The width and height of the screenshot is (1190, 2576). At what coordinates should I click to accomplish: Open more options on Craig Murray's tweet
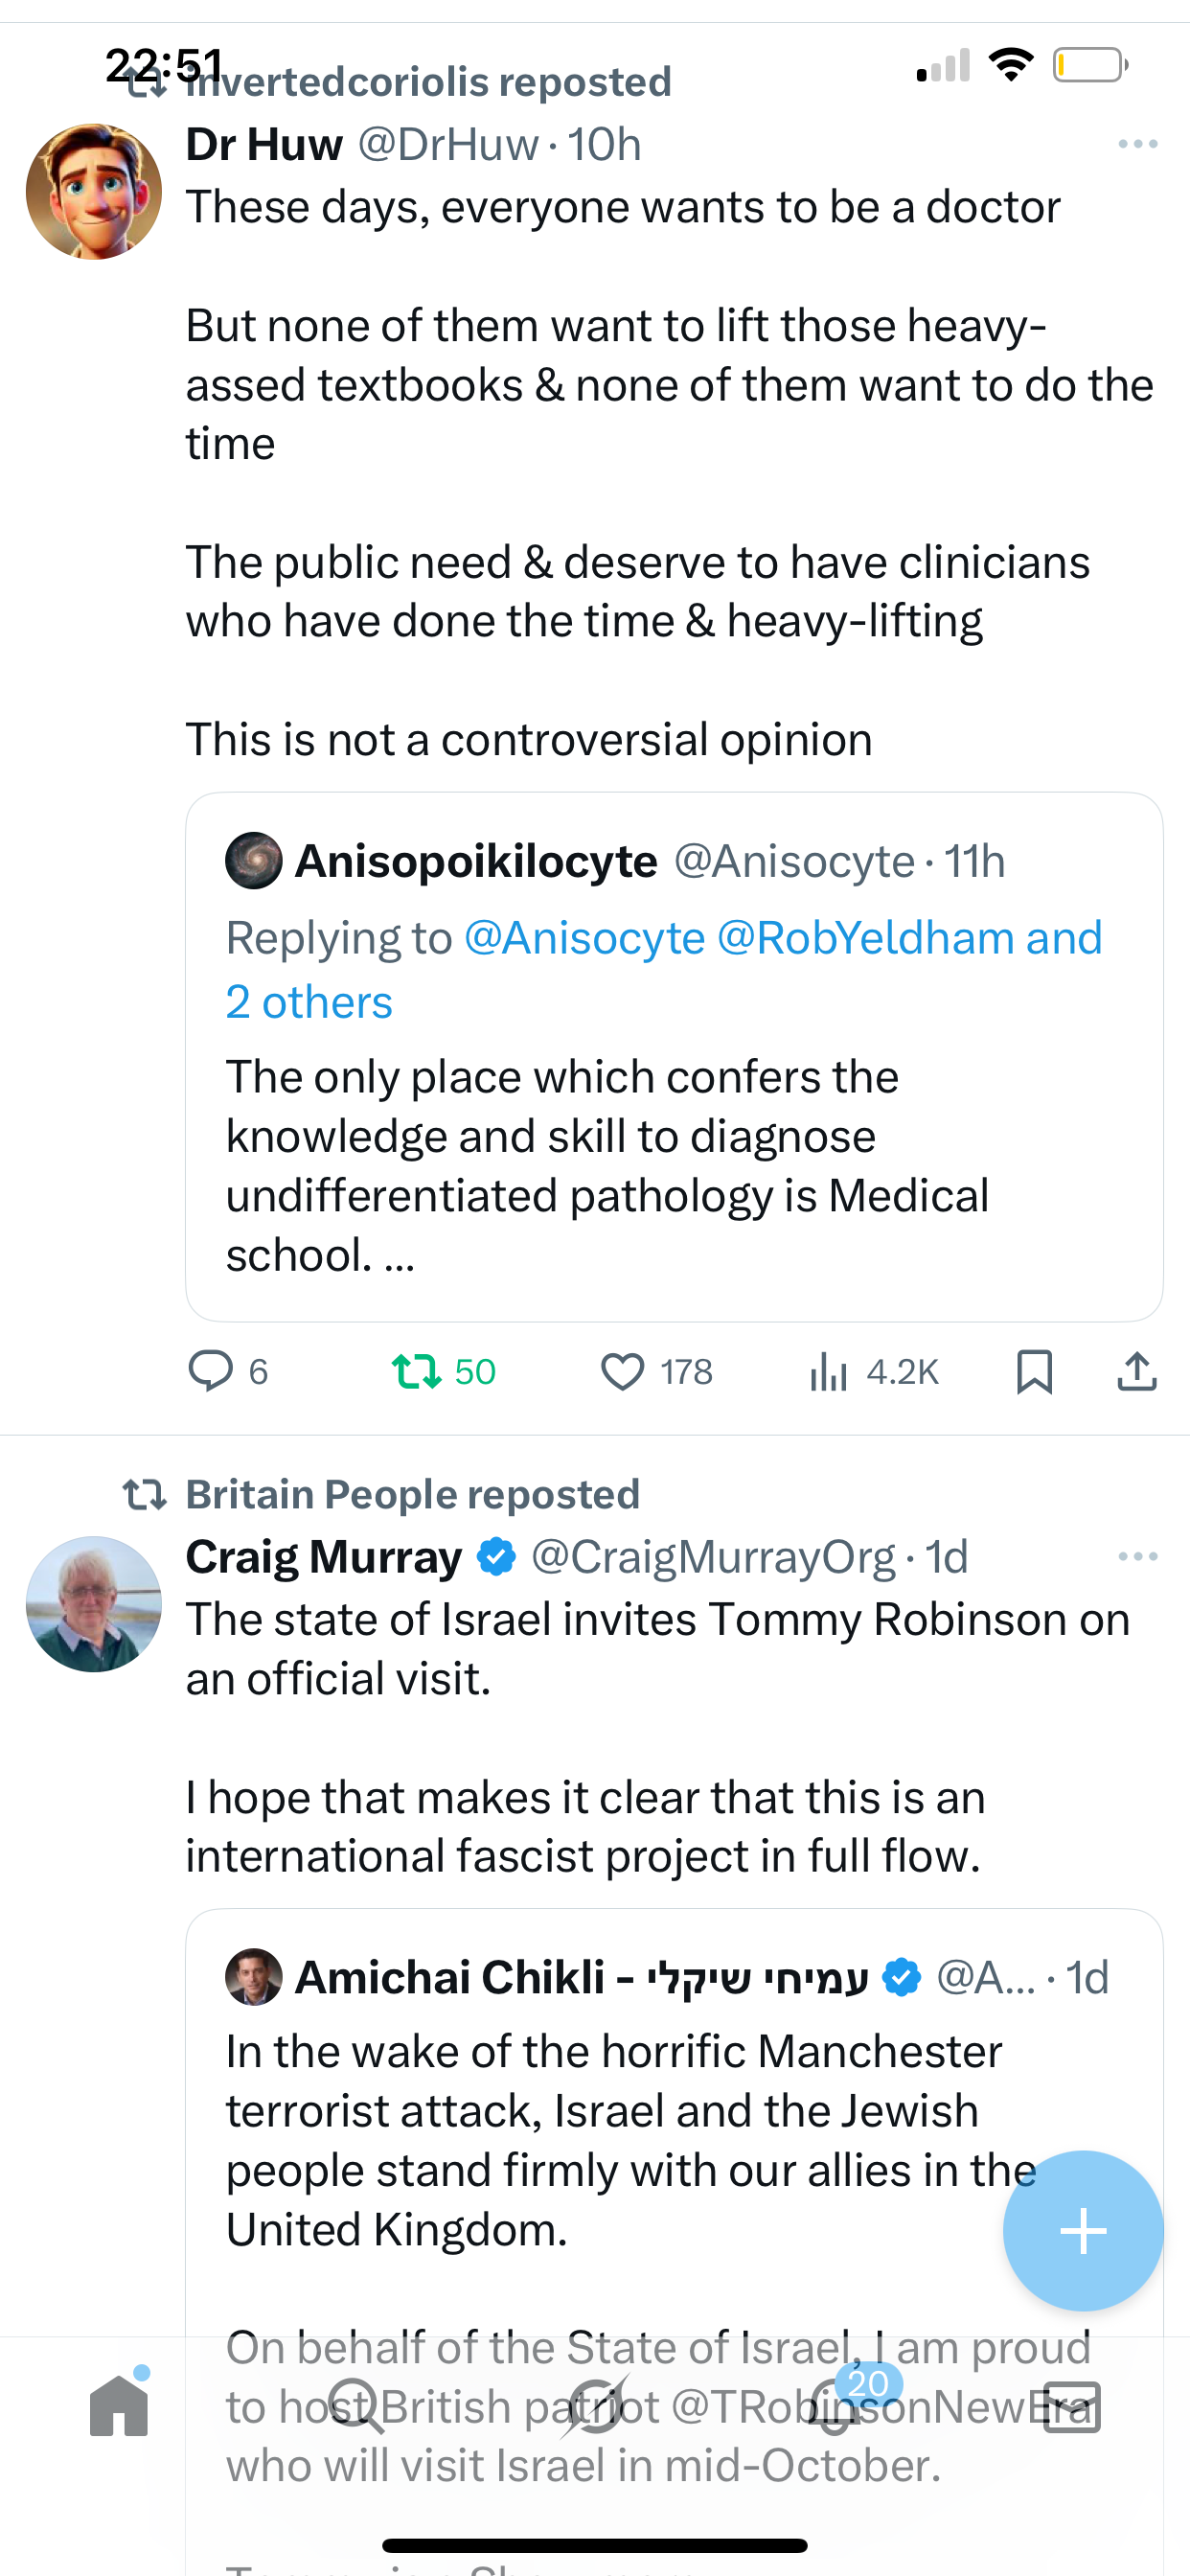pos(1138,1556)
